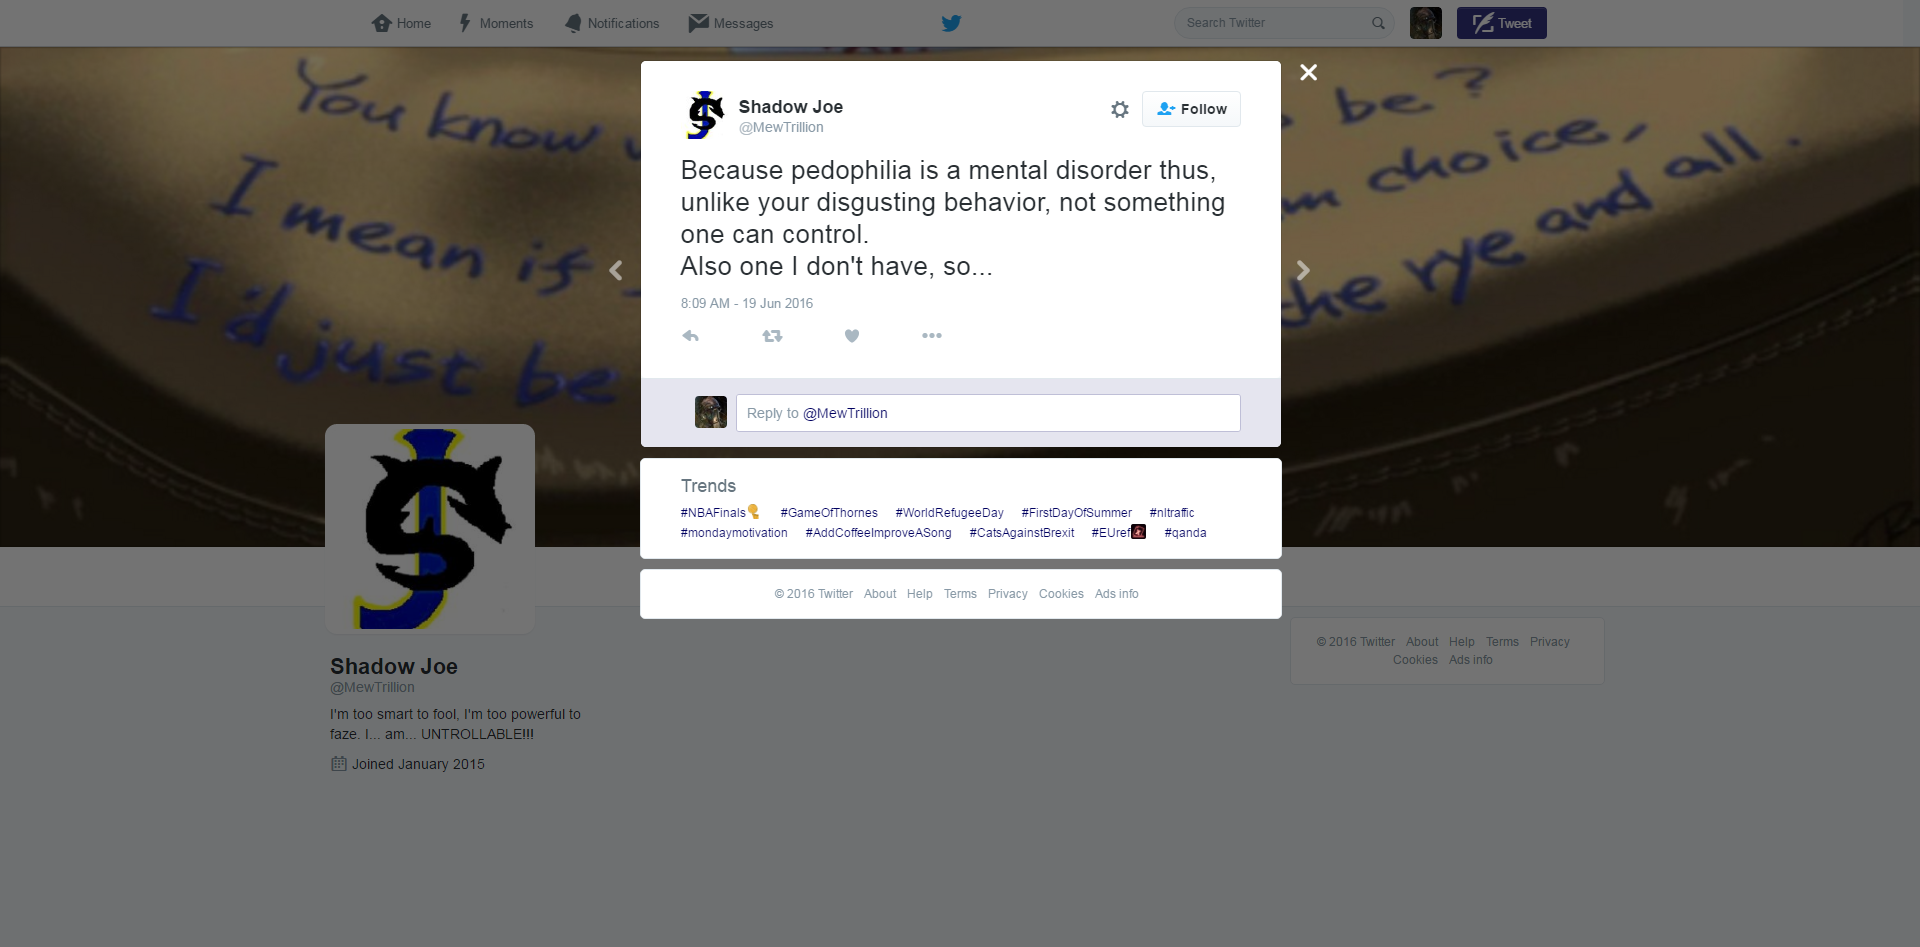Click in the Reply to @MewTrillion box

click(988, 413)
